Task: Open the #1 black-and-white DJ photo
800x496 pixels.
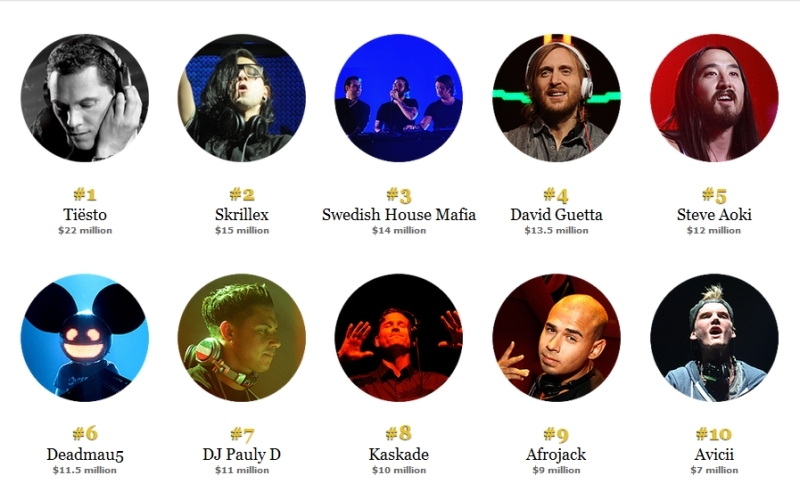Action: point(85,98)
